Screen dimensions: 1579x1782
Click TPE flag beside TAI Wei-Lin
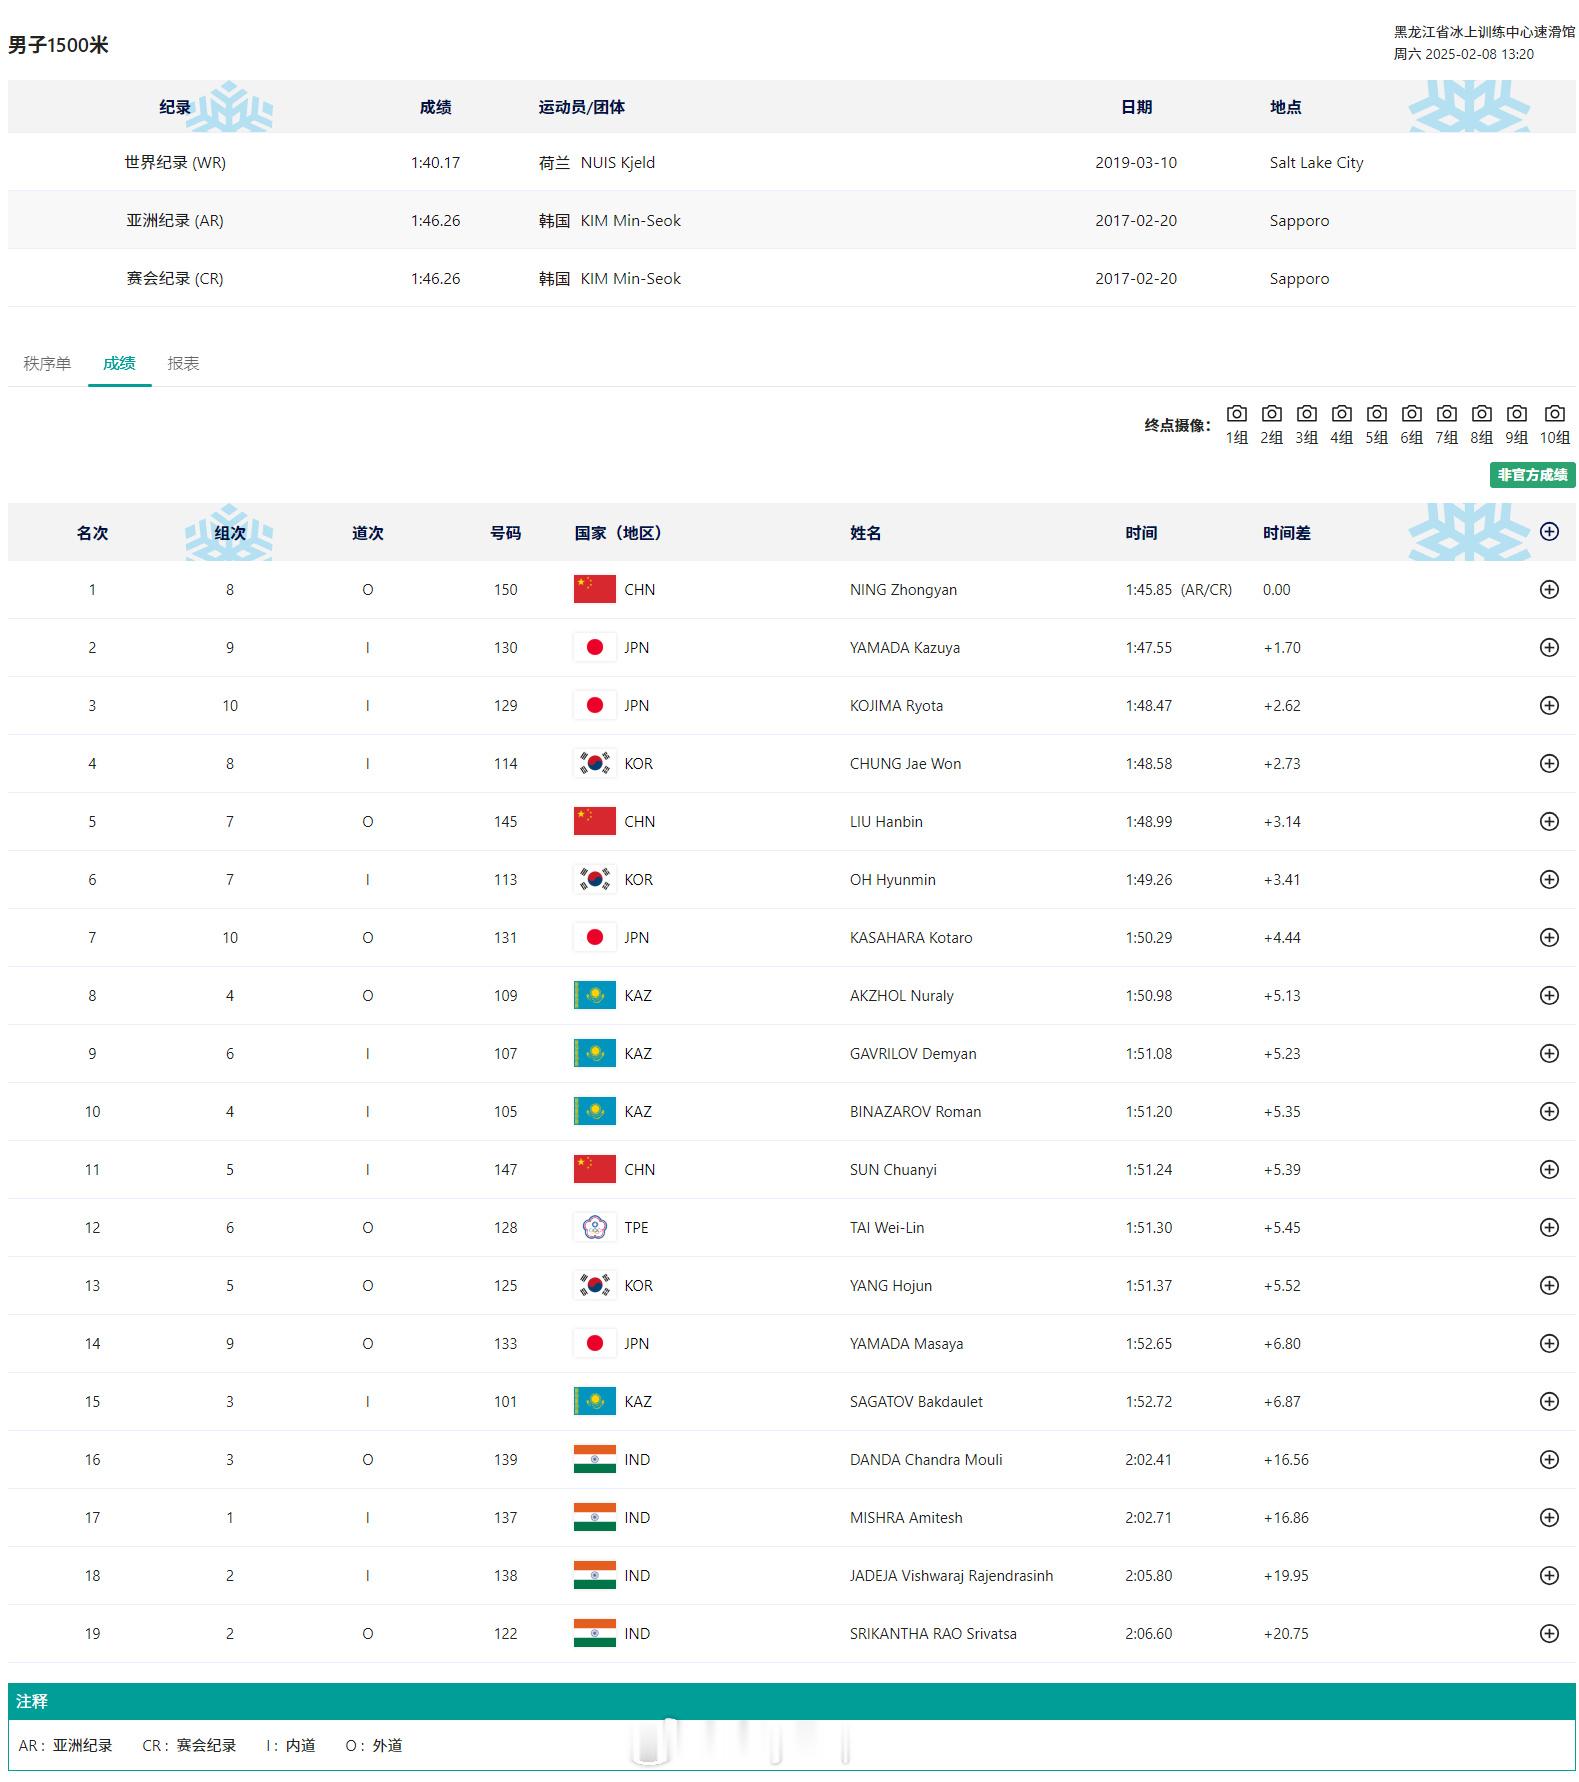[x=594, y=1228]
